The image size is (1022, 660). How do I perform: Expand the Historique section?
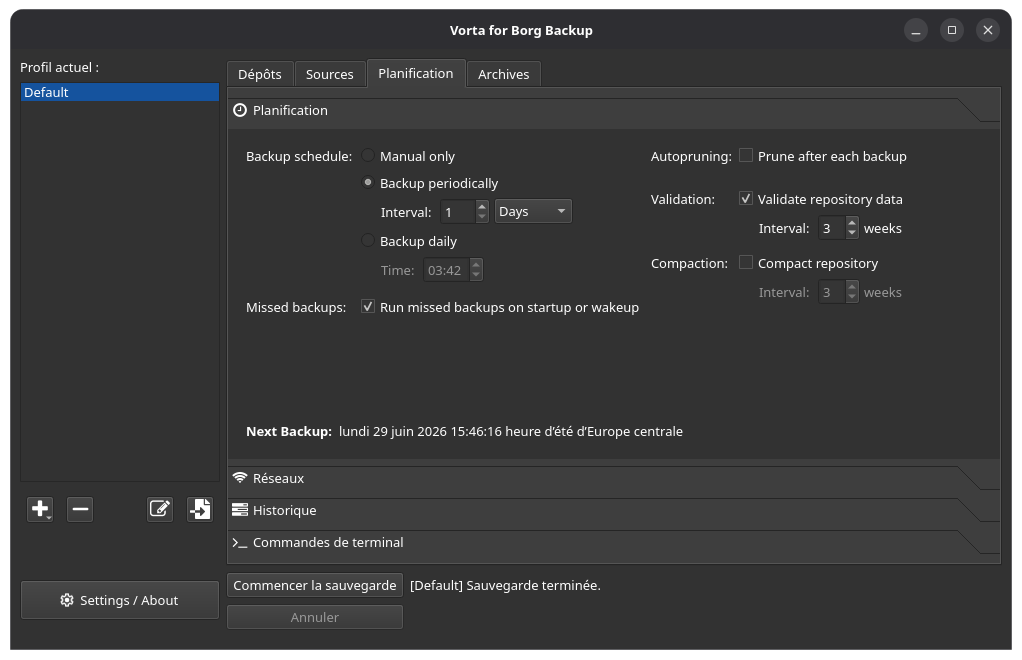click(x=613, y=510)
